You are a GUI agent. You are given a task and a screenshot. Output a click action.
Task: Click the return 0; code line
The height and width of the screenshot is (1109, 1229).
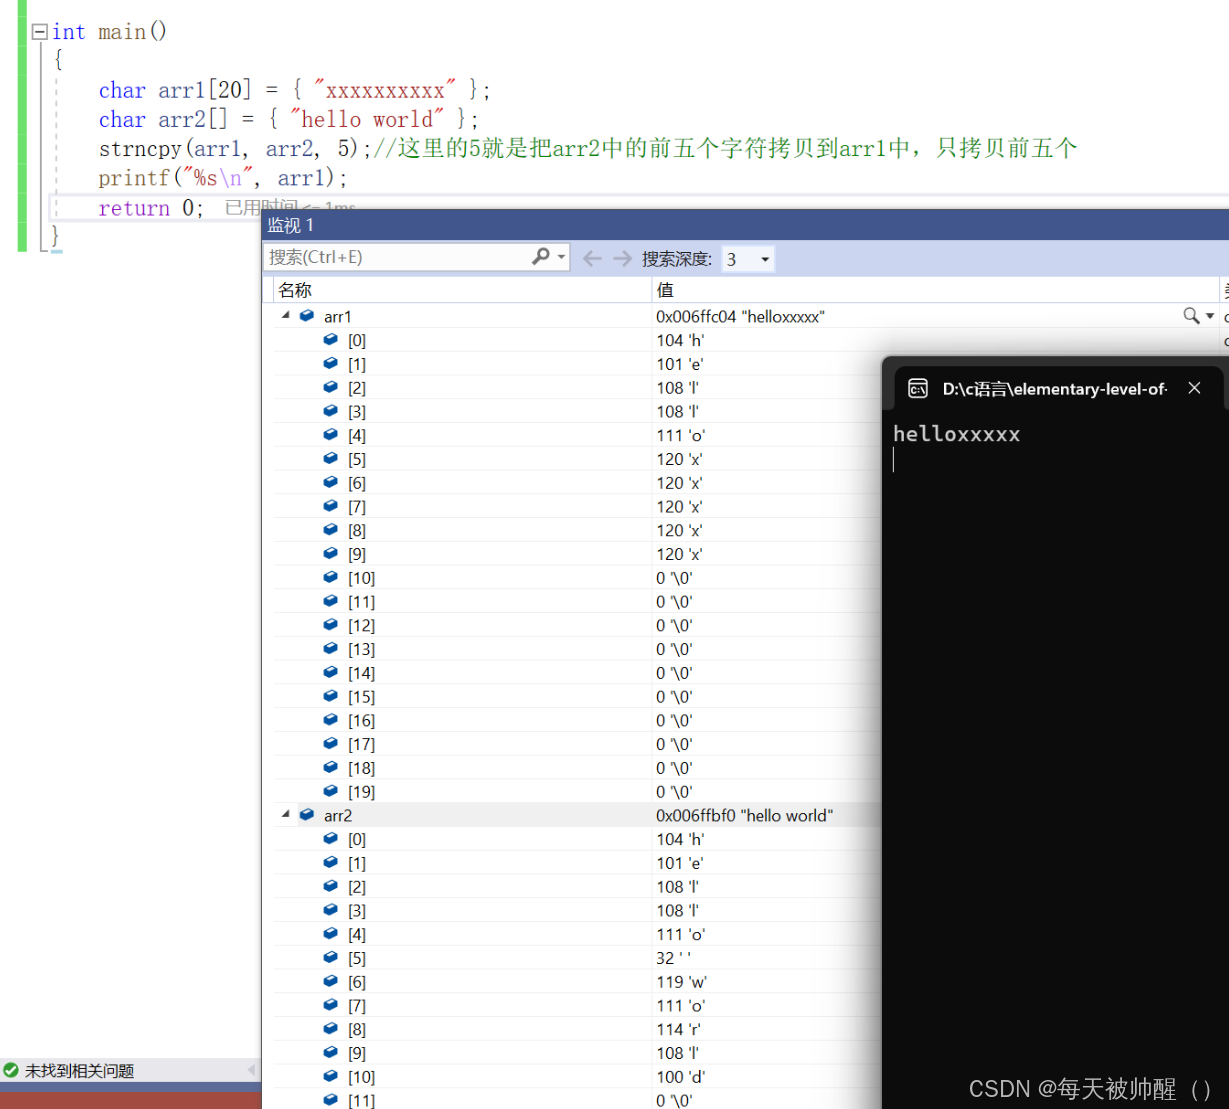point(151,208)
